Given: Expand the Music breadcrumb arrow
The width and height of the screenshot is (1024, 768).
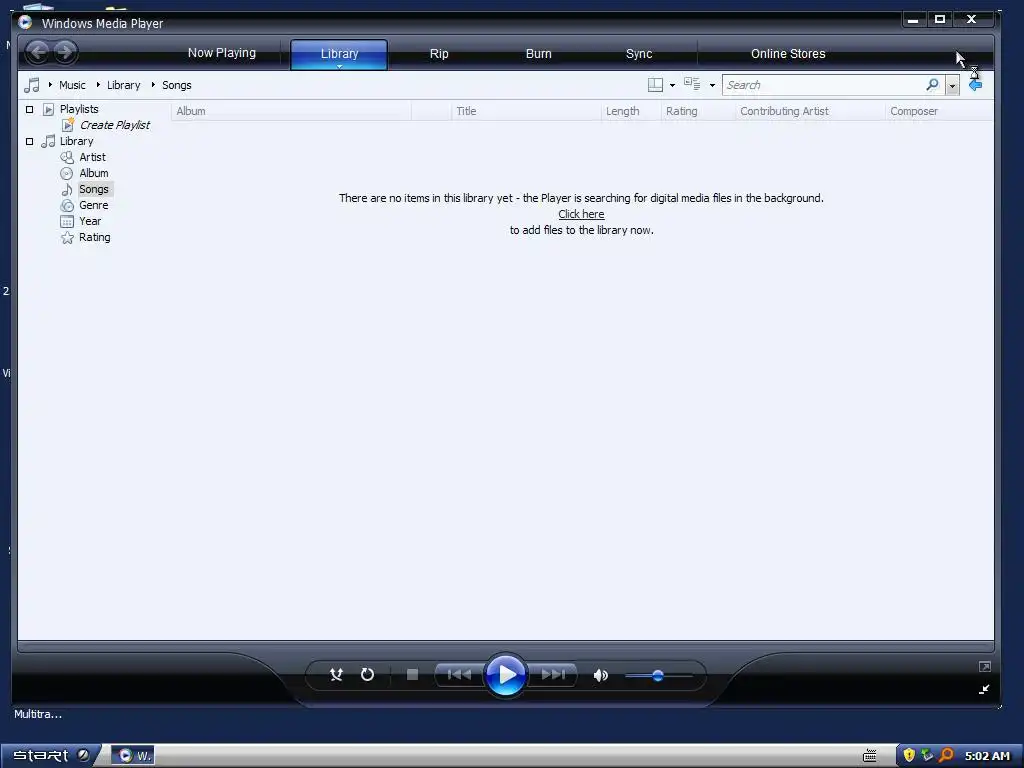Looking at the screenshot, I should 50,85.
